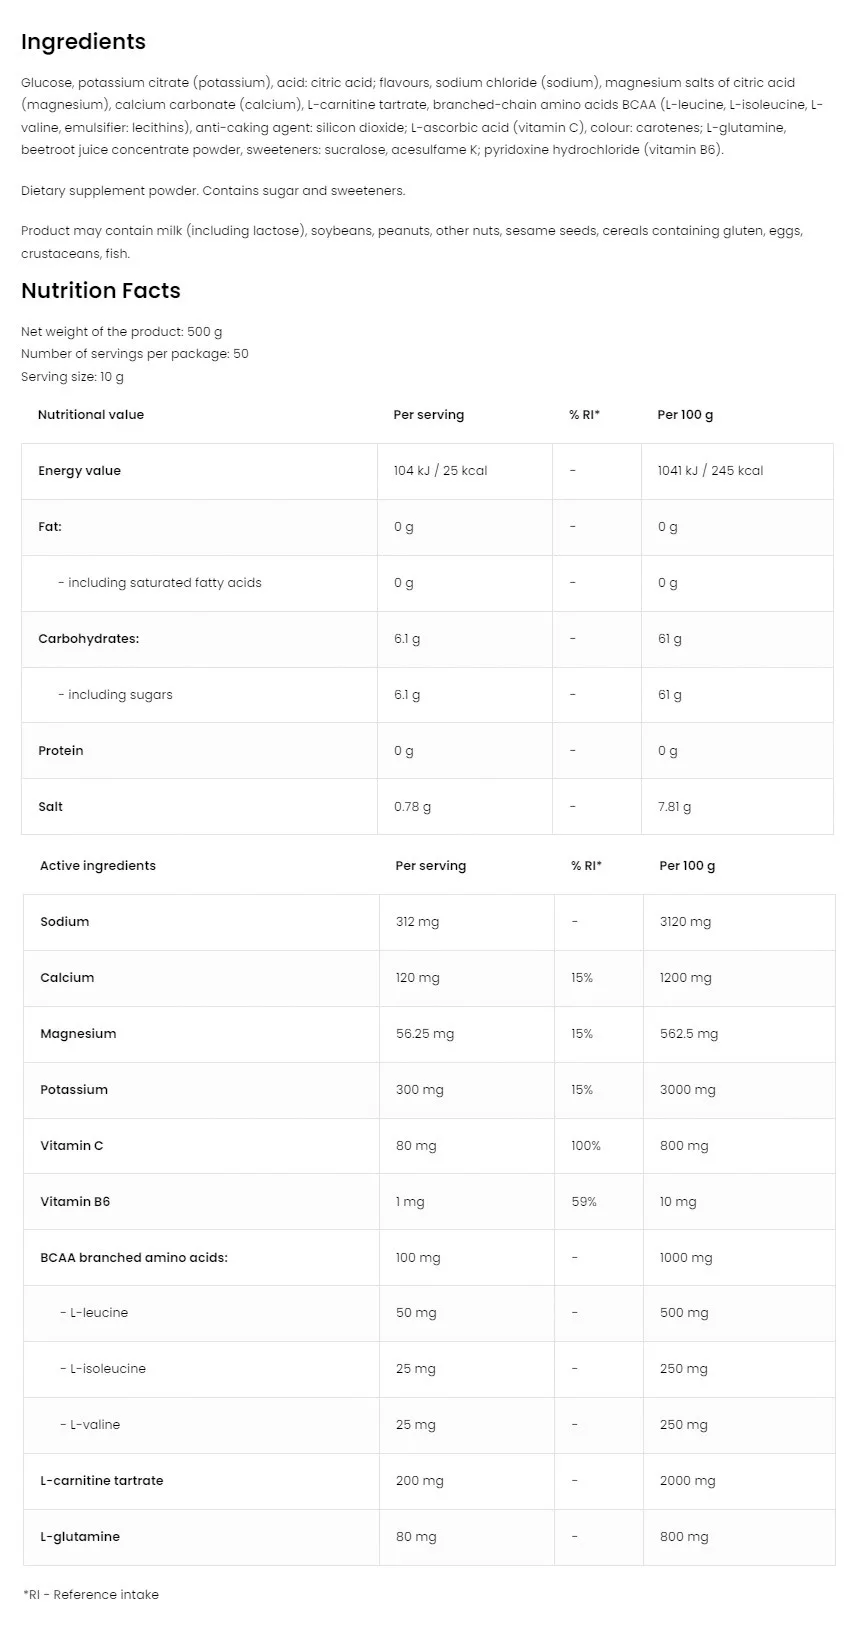Click the Carbohydrates row label
The width and height of the screenshot is (850, 1634).
pyautogui.click(x=88, y=639)
